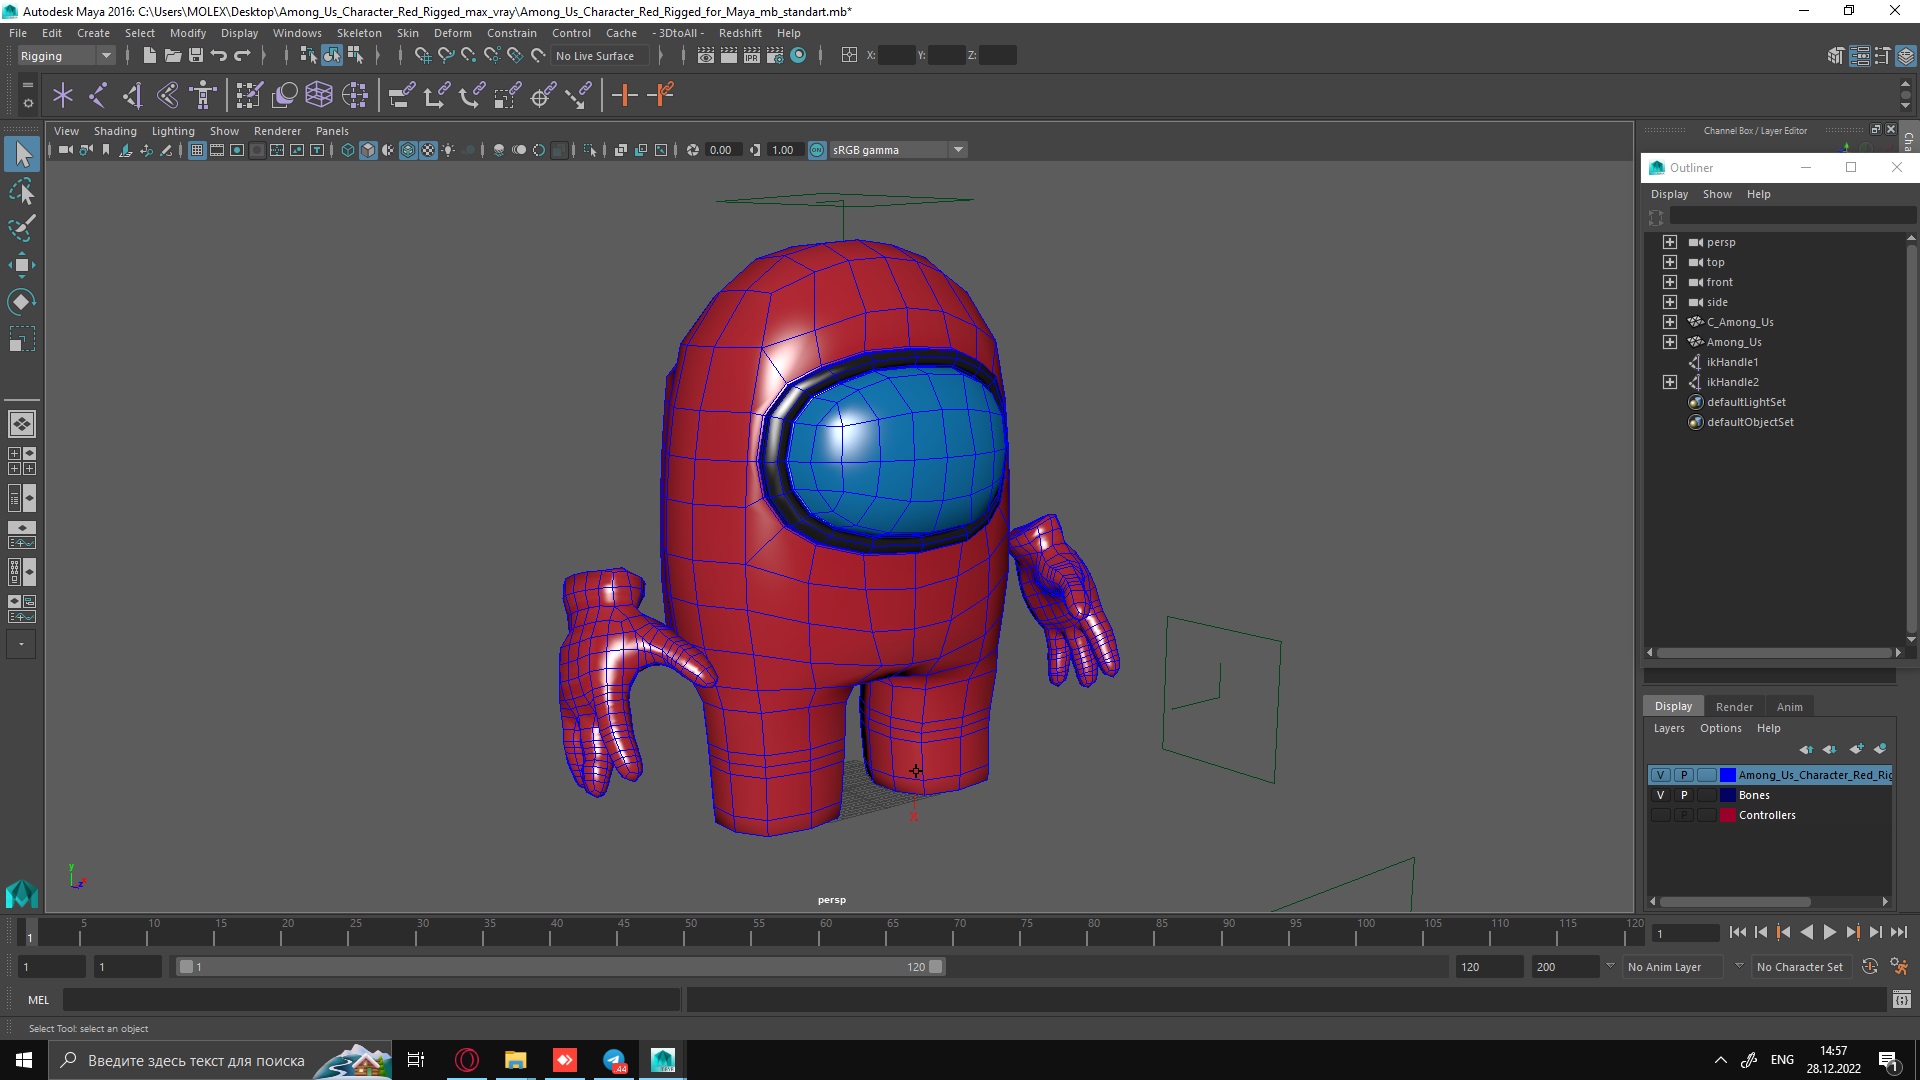Viewport: 1920px width, 1080px height.
Task: Click the Quick Rig humanoid icon
Action: tap(203, 95)
